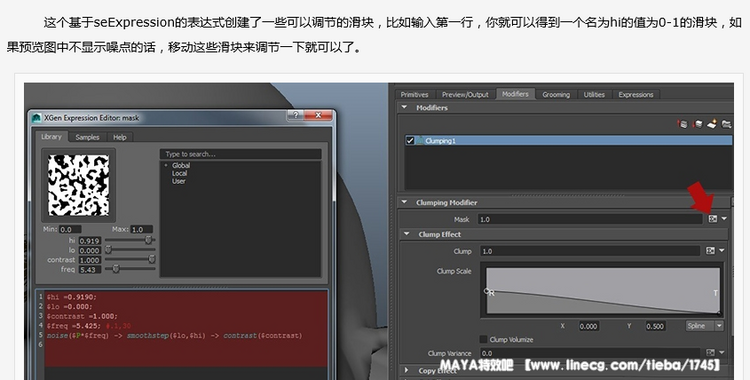Click the add modifier icon in Modifiers toolbar

(x=712, y=124)
